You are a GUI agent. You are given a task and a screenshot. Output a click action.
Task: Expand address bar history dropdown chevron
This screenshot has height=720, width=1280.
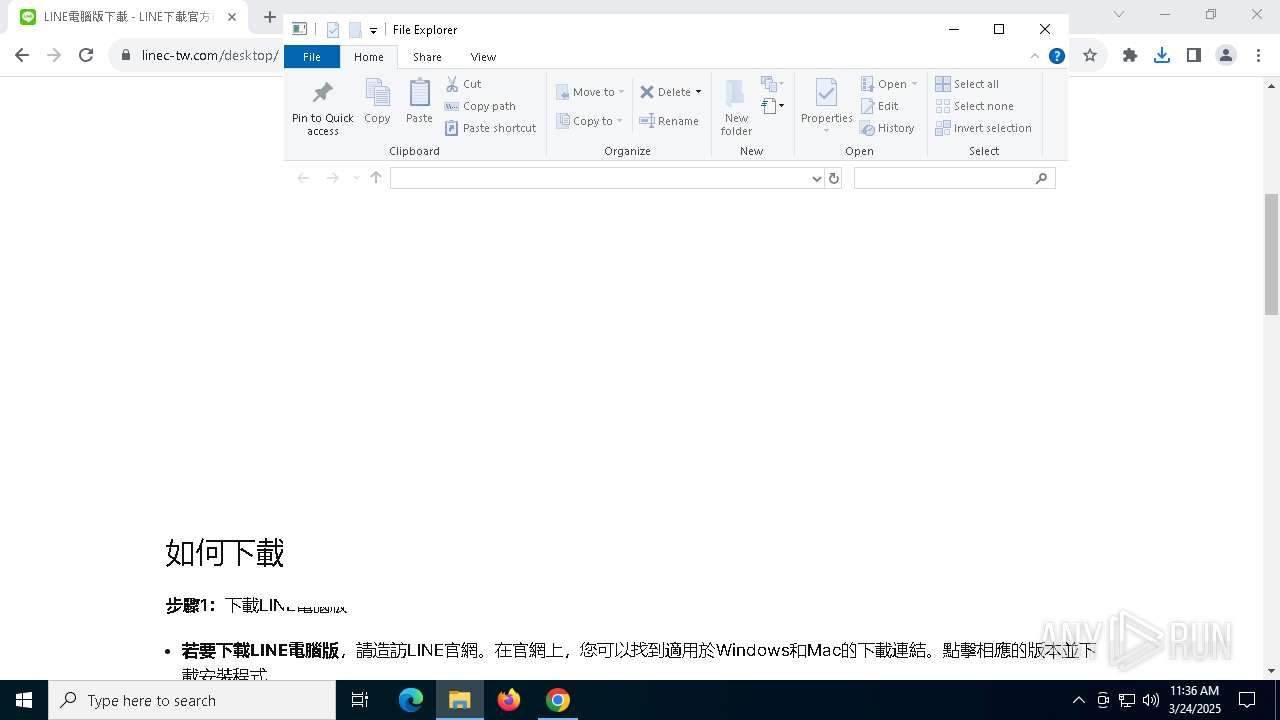pos(818,179)
